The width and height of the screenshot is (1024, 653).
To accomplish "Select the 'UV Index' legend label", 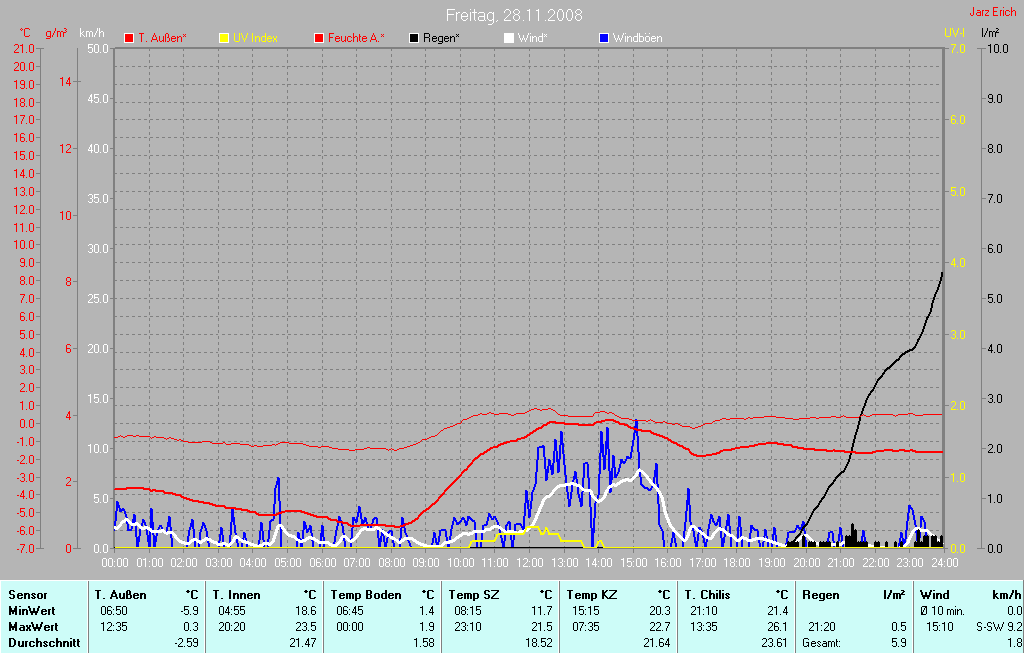I will point(255,38).
